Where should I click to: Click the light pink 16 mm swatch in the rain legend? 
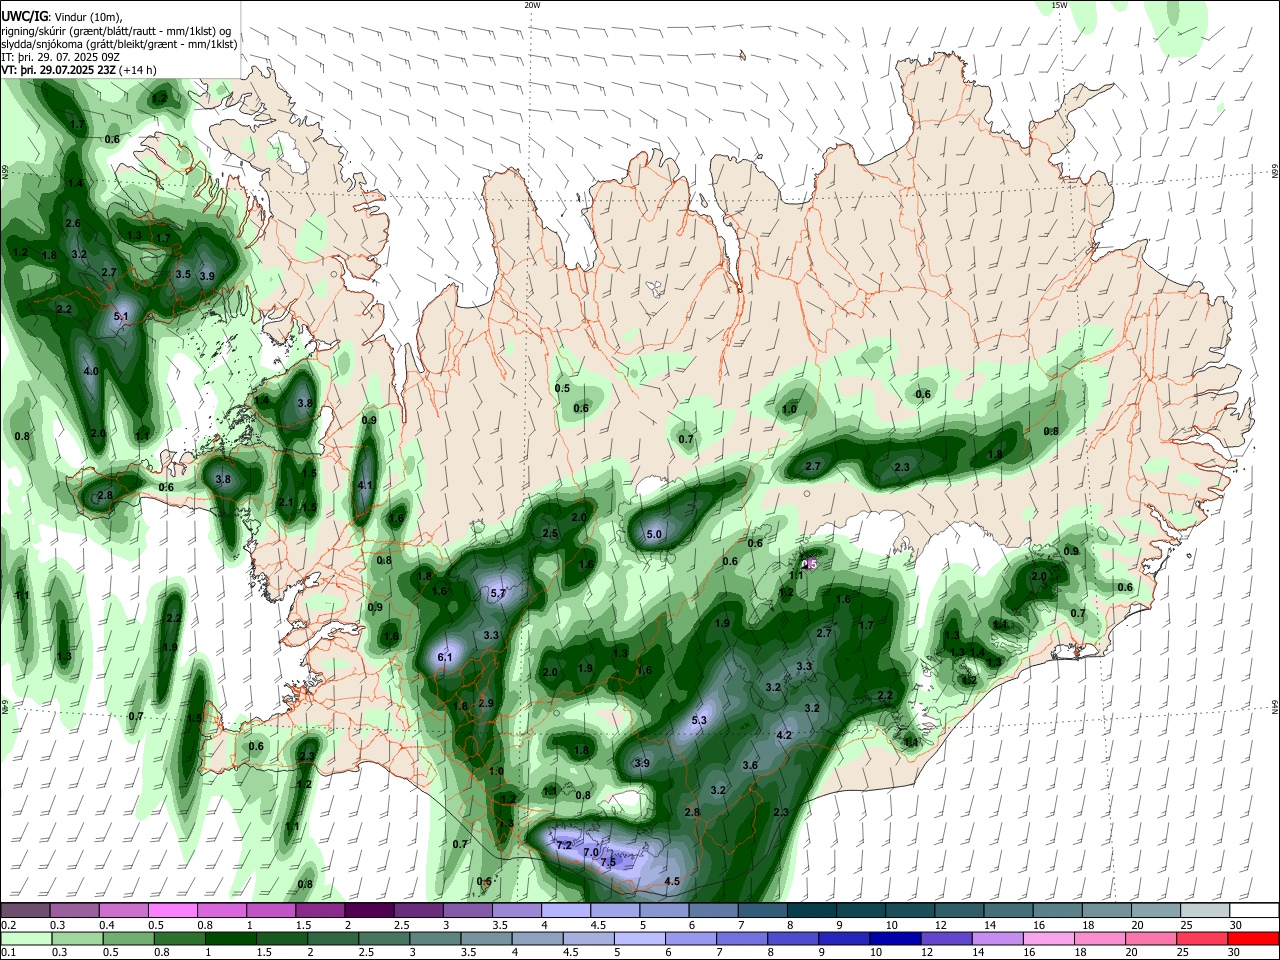pos(1048,938)
